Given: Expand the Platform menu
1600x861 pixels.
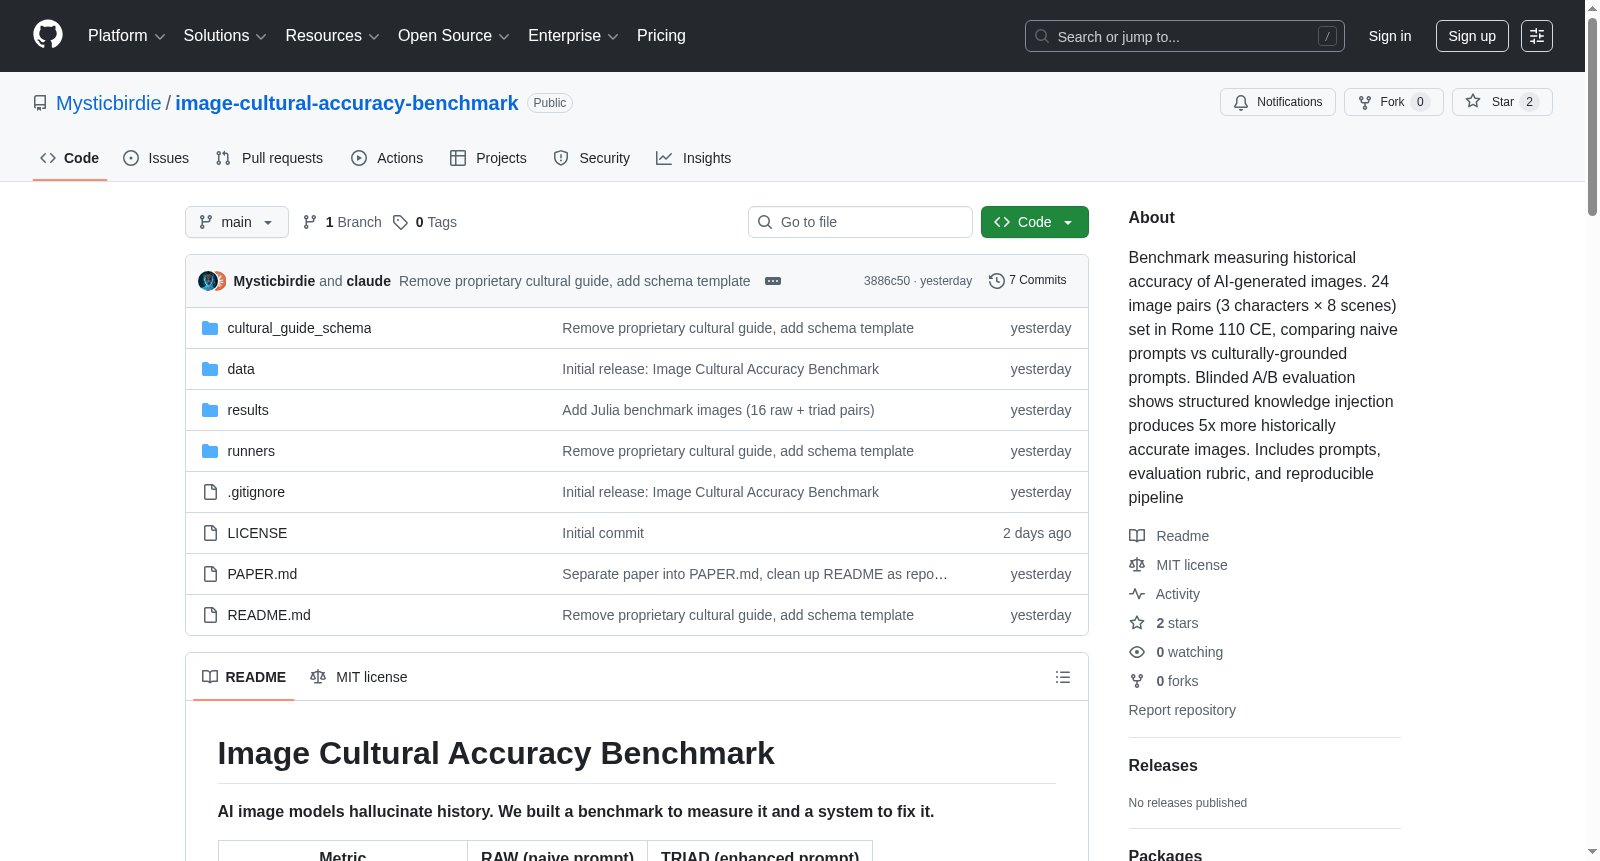Looking at the screenshot, I should pos(126,36).
